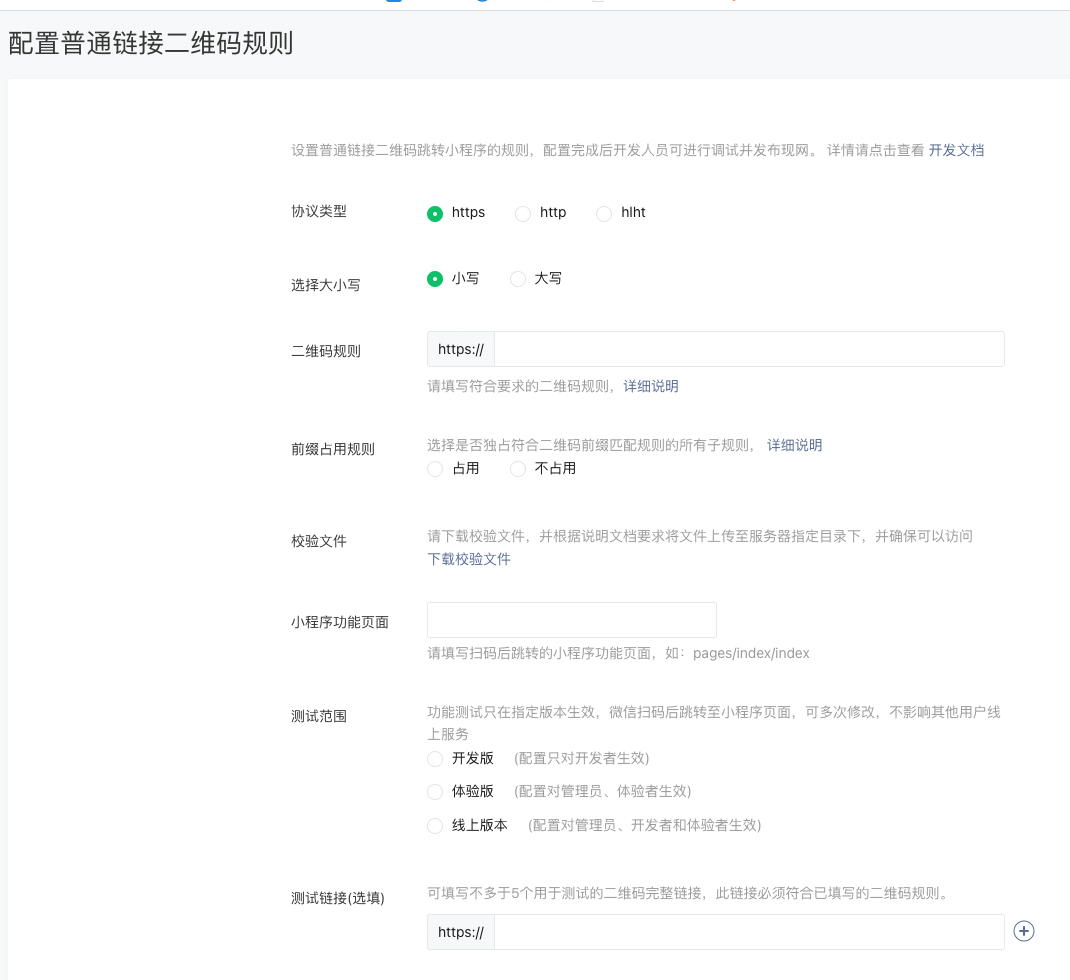Select 线上版本 test scope

(435, 826)
